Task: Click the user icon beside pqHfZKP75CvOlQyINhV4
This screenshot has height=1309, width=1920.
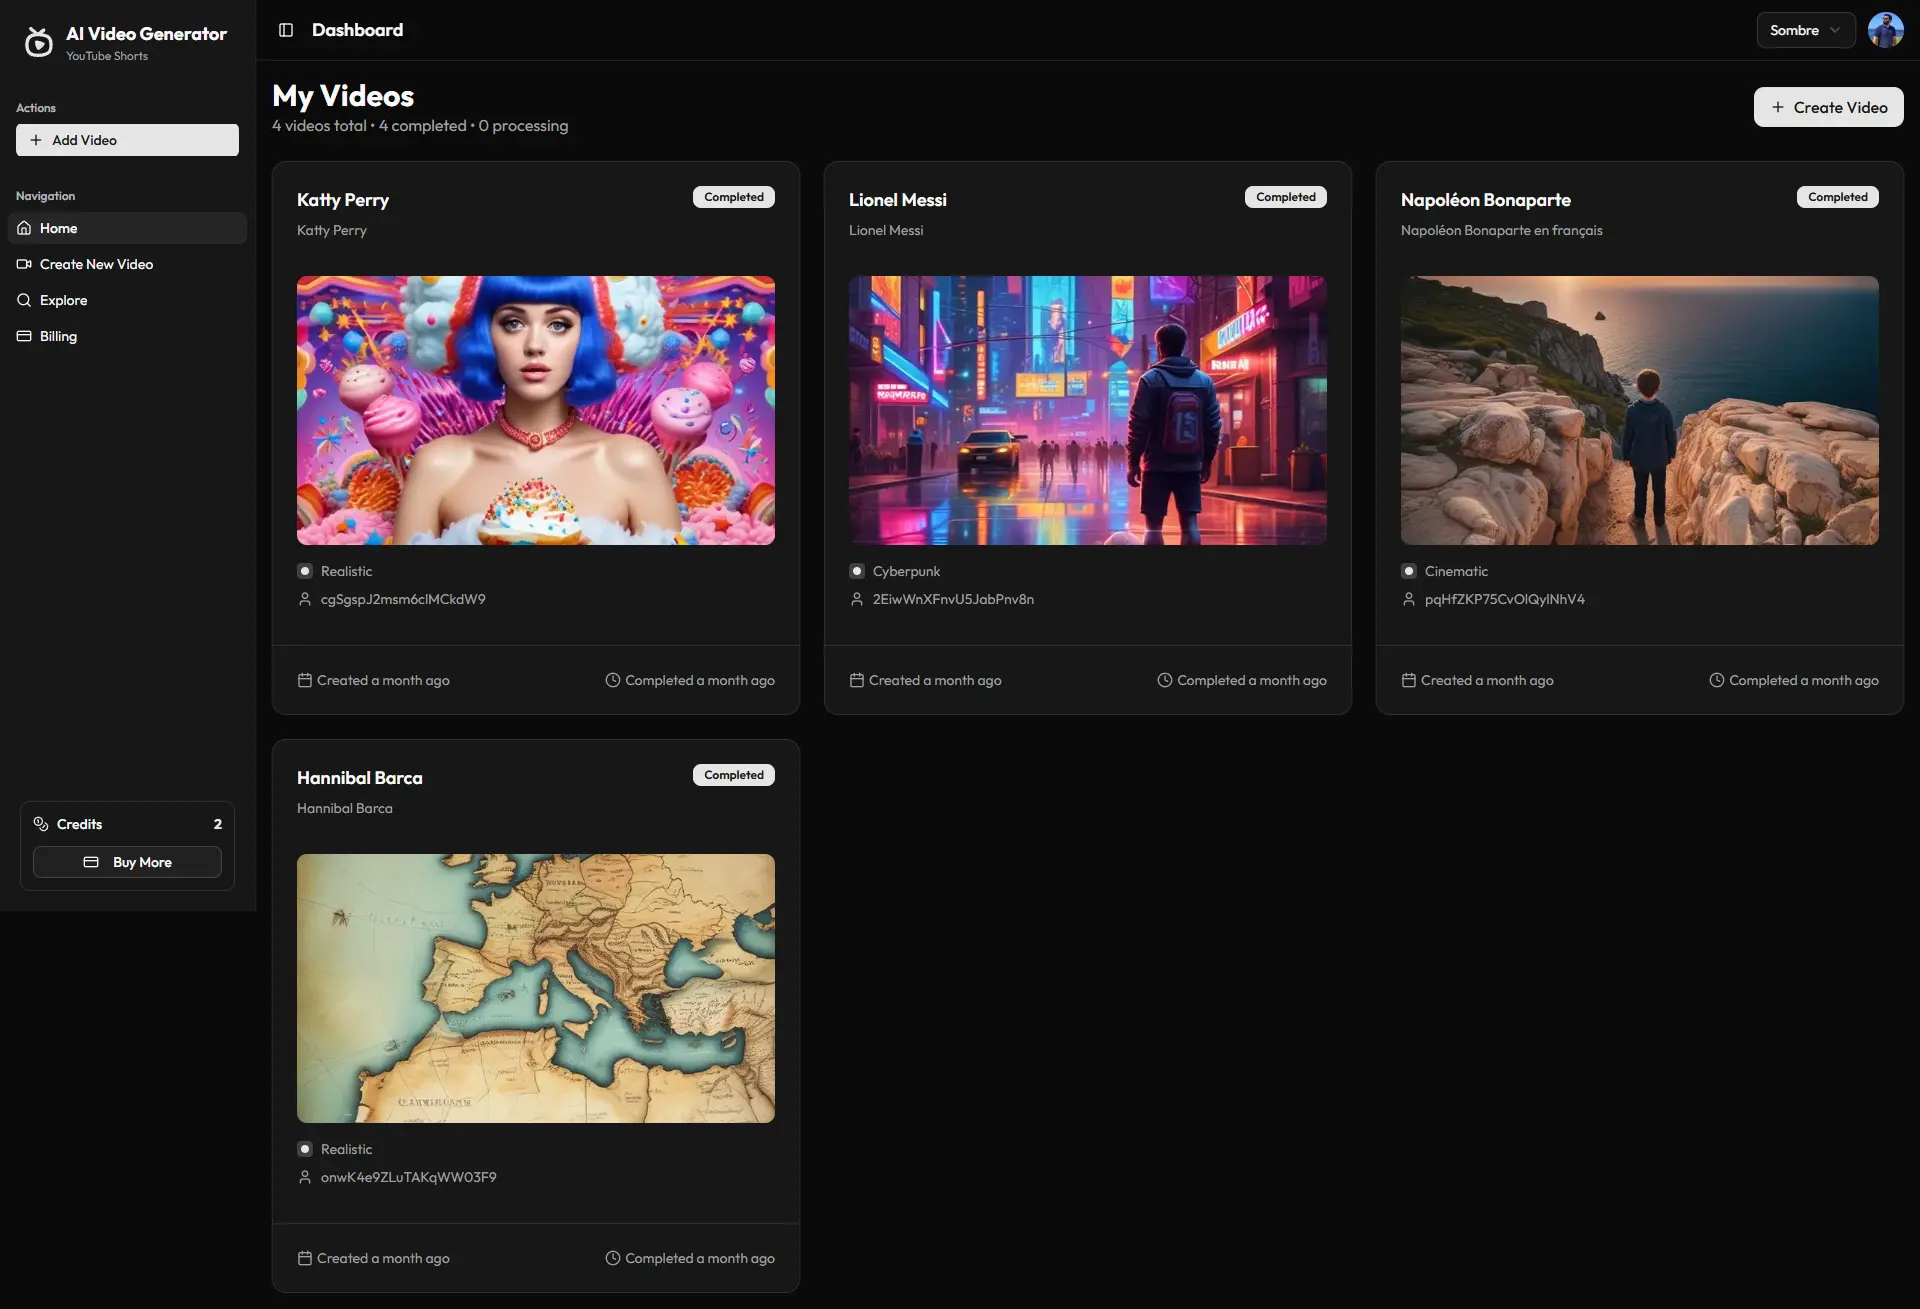Action: pos(1409,599)
